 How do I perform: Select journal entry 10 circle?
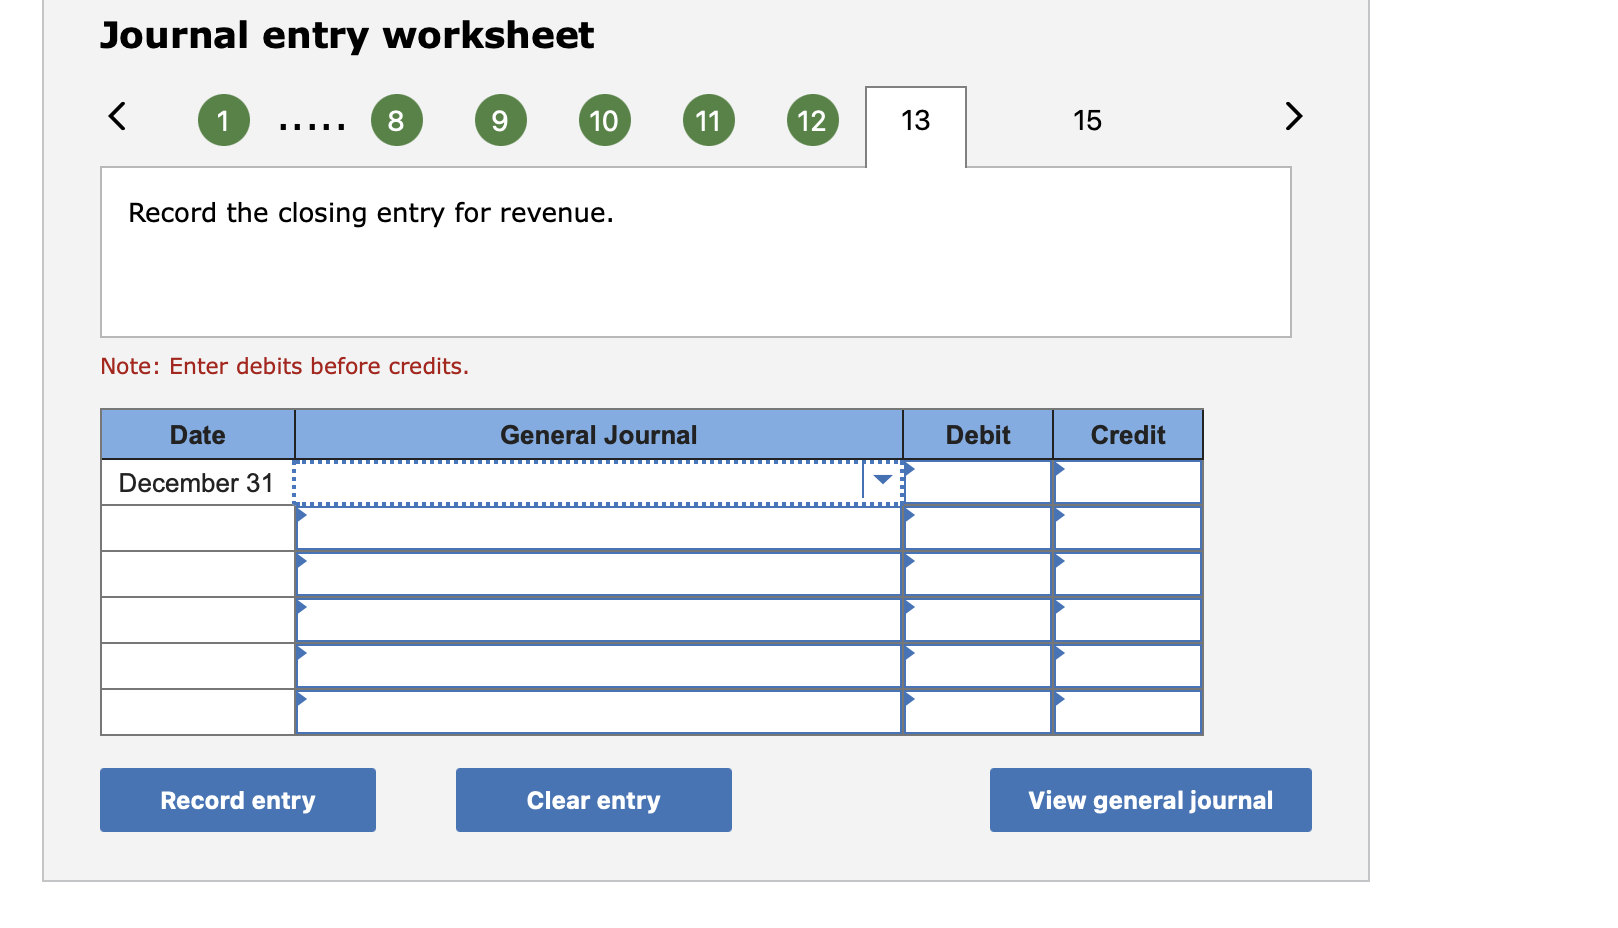coord(604,120)
